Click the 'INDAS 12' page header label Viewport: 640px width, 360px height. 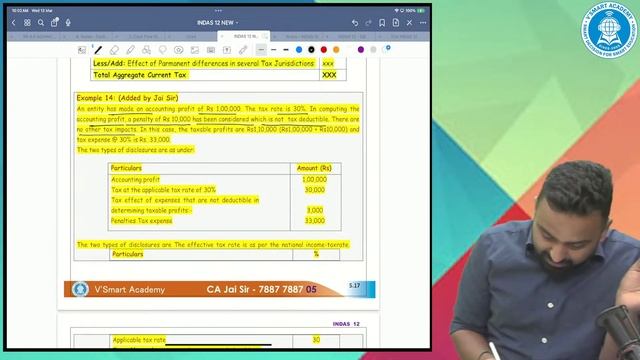click(346, 324)
